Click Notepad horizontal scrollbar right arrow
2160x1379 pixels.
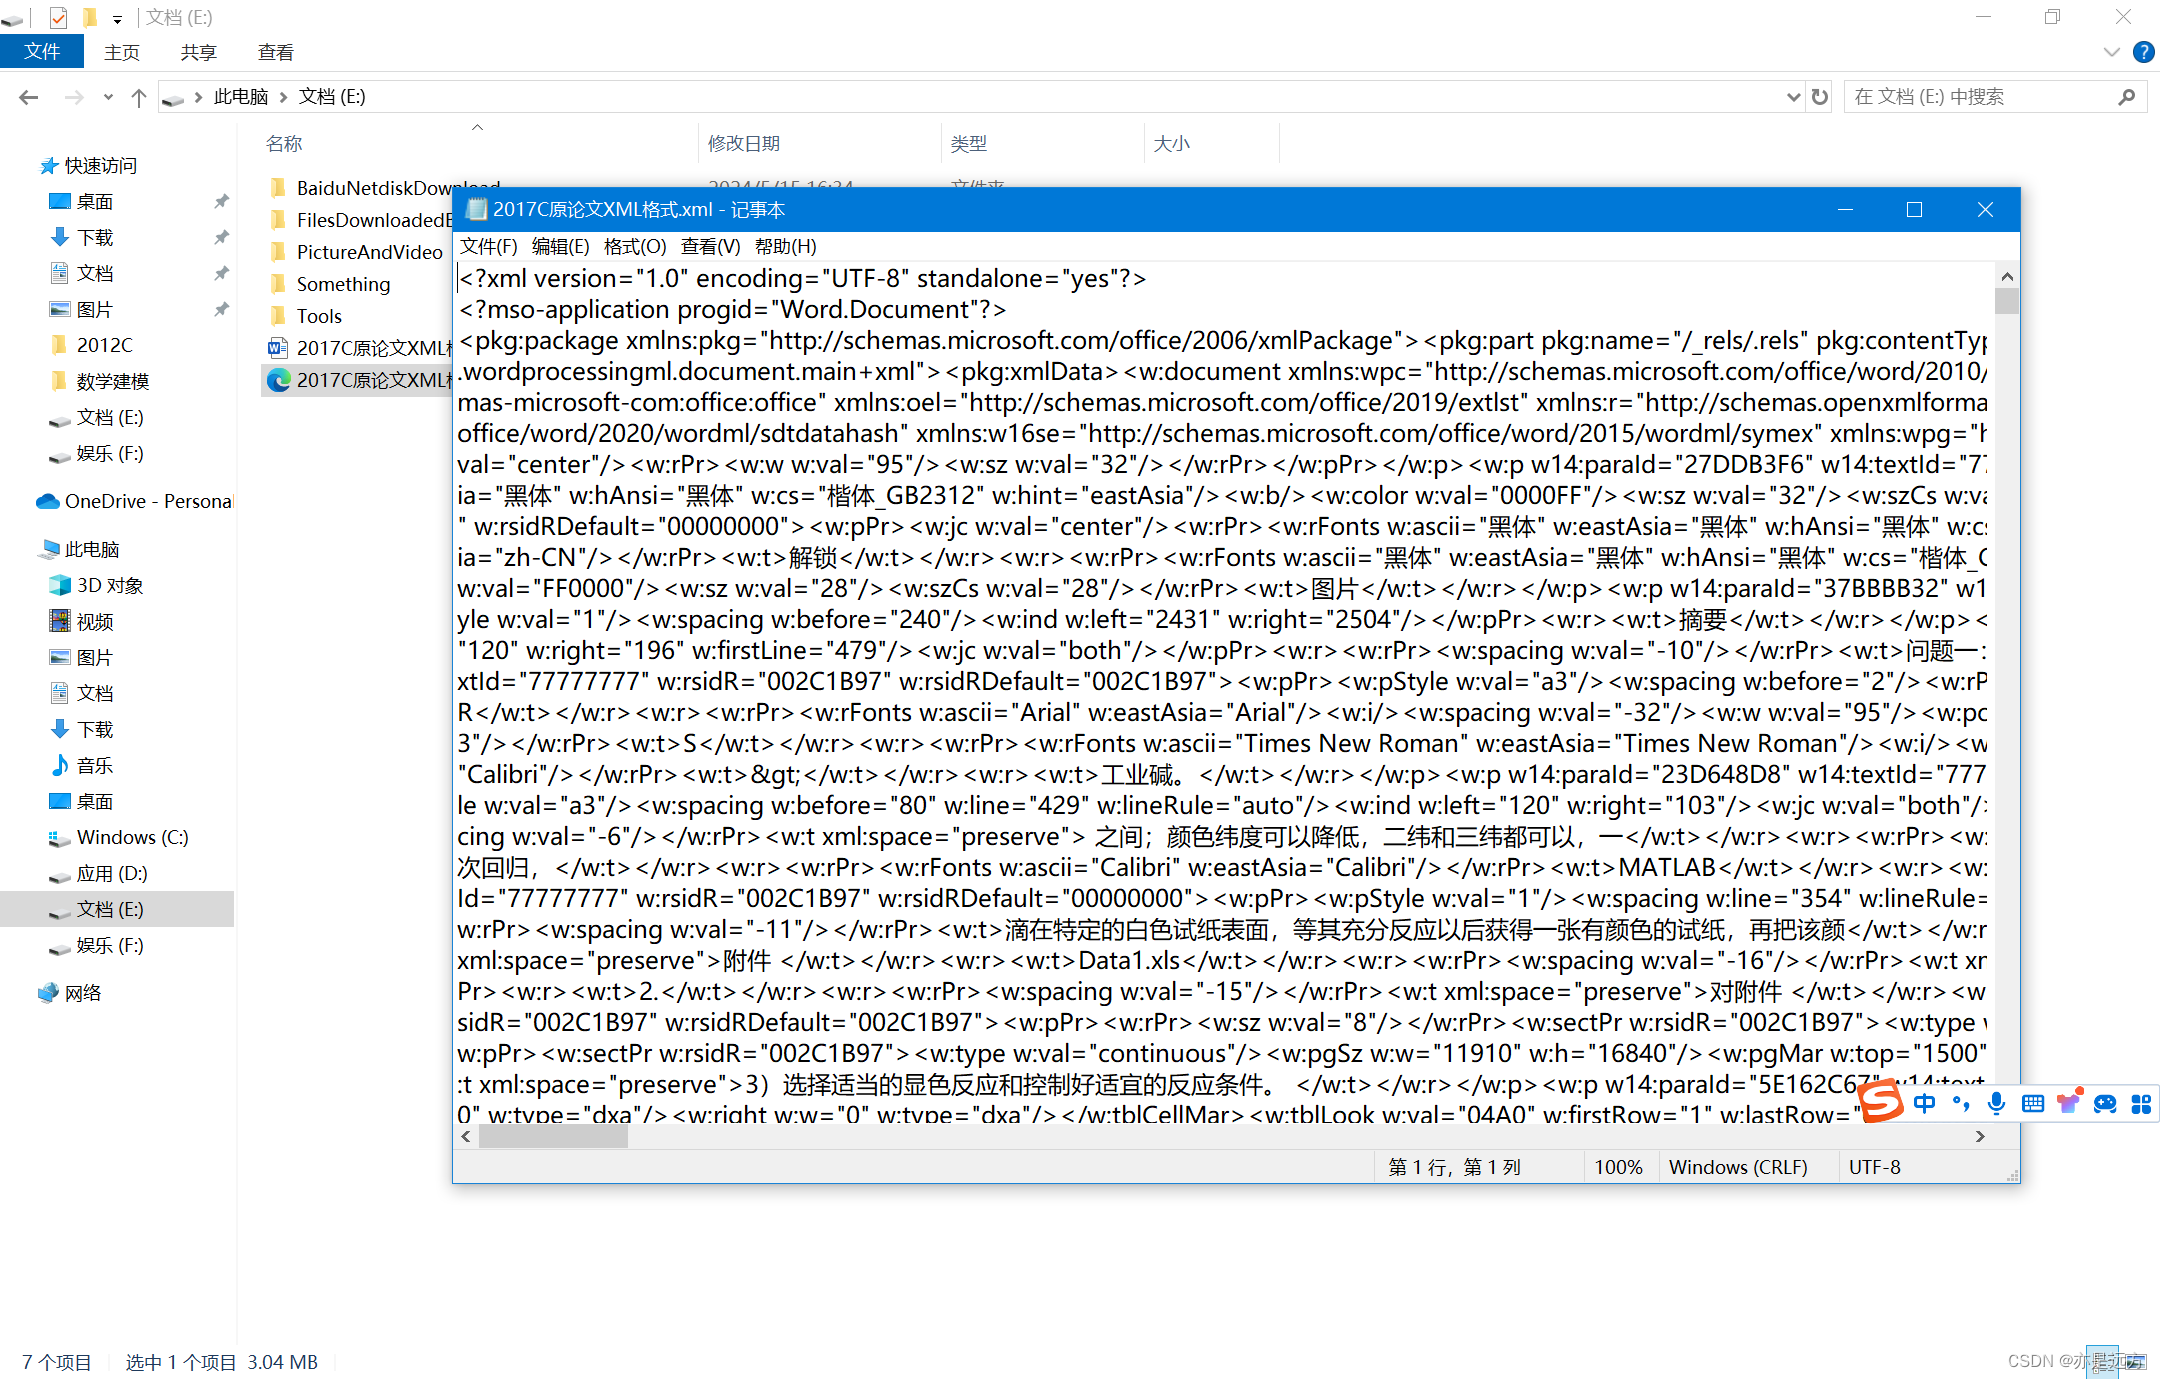(x=1980, y=1137)
